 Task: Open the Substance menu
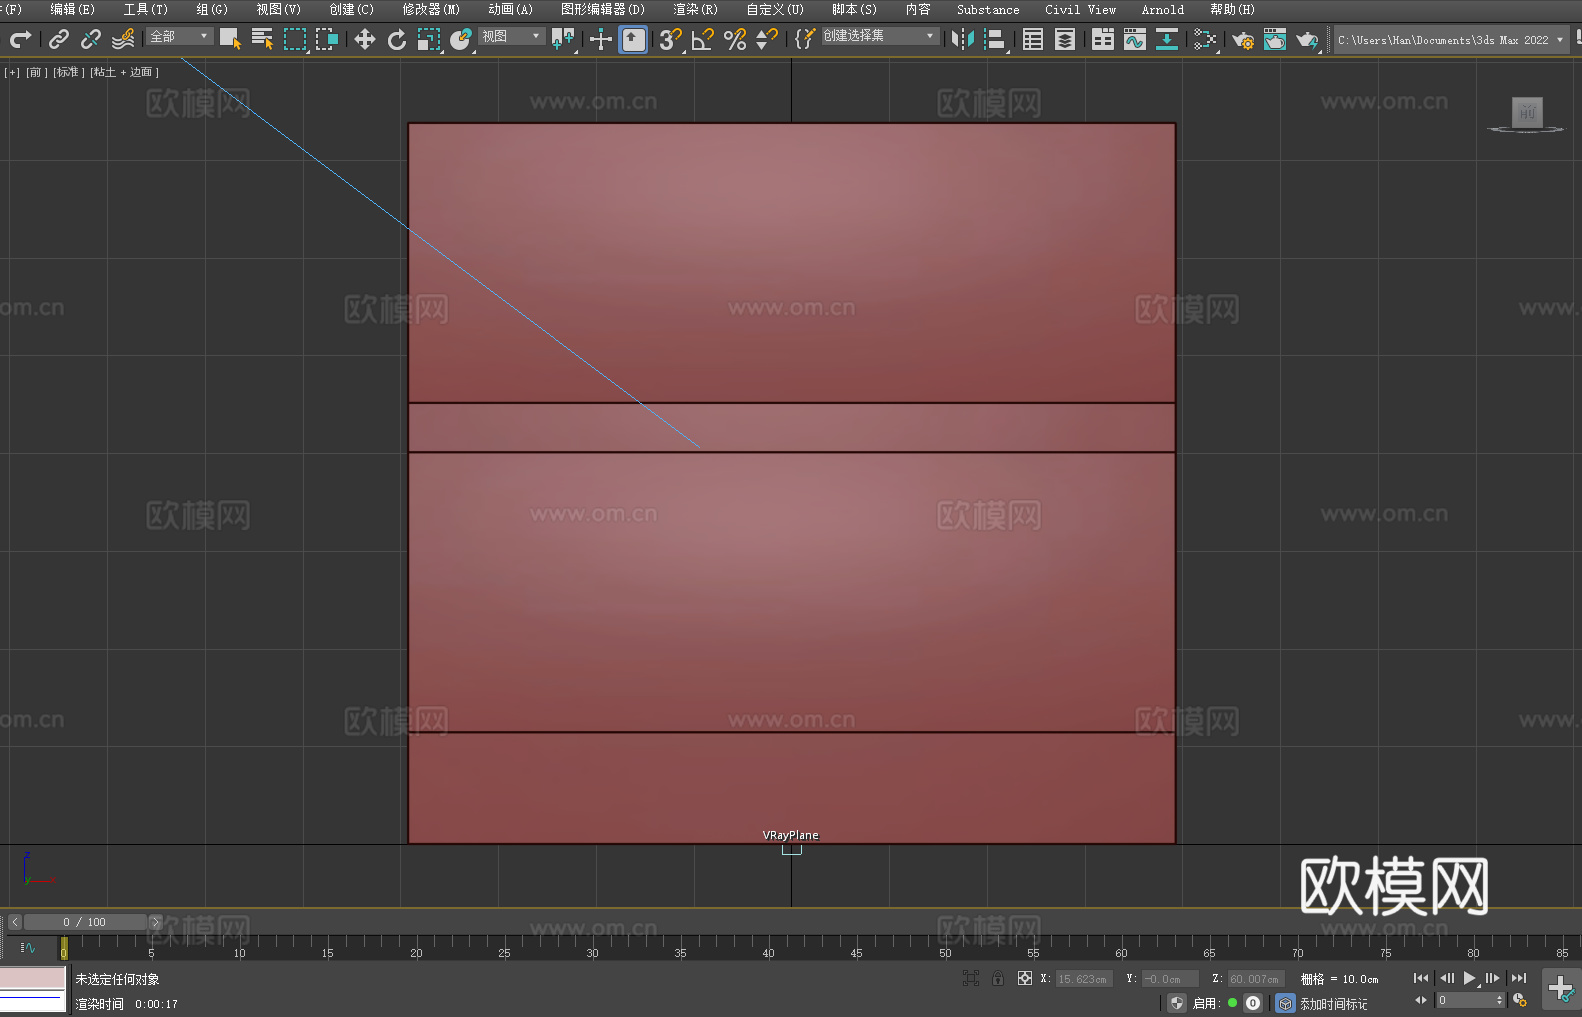point(988,9)
